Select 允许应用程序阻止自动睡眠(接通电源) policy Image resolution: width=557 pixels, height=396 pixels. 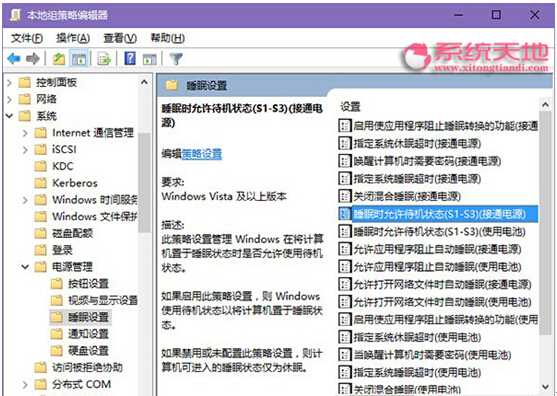pyautogui.click(x=437, y=249)
